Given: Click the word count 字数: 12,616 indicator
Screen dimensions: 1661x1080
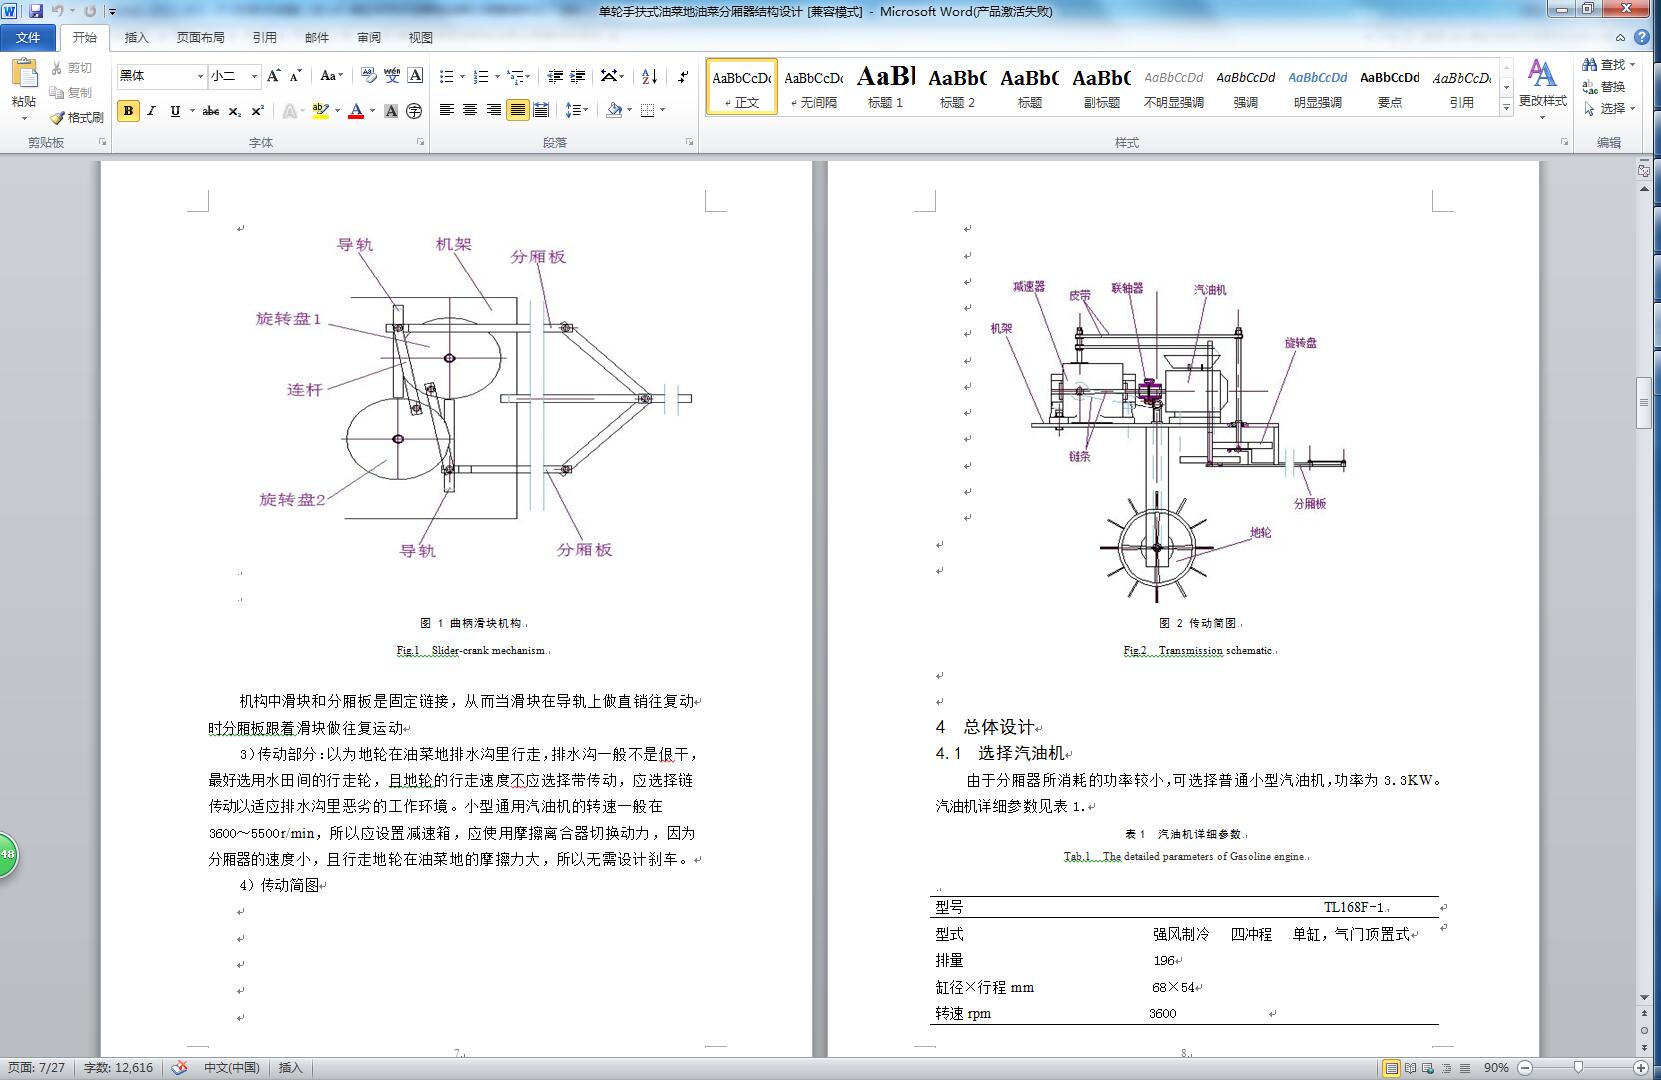Looking at the screenshot, I should (x=118, y=1068).
